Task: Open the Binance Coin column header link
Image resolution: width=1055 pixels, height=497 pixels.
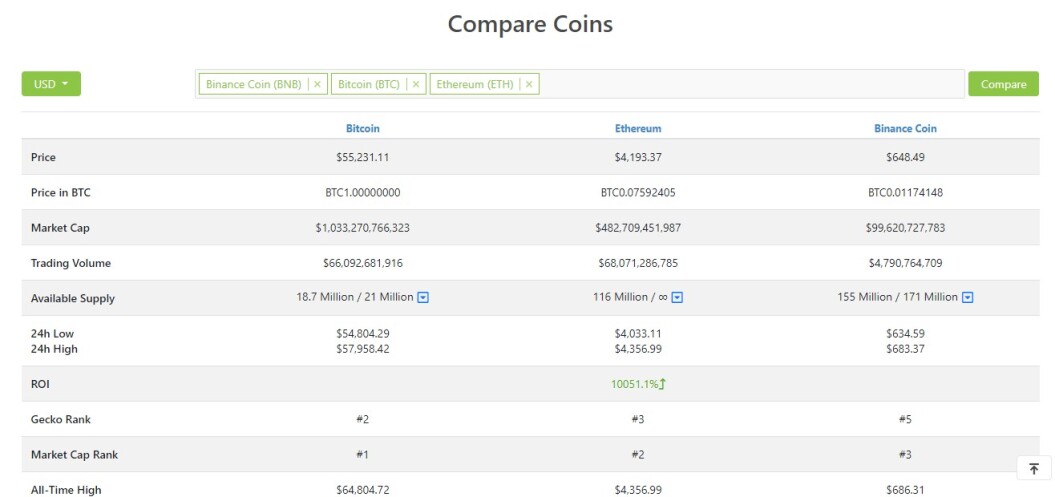Action: point(905,128)
